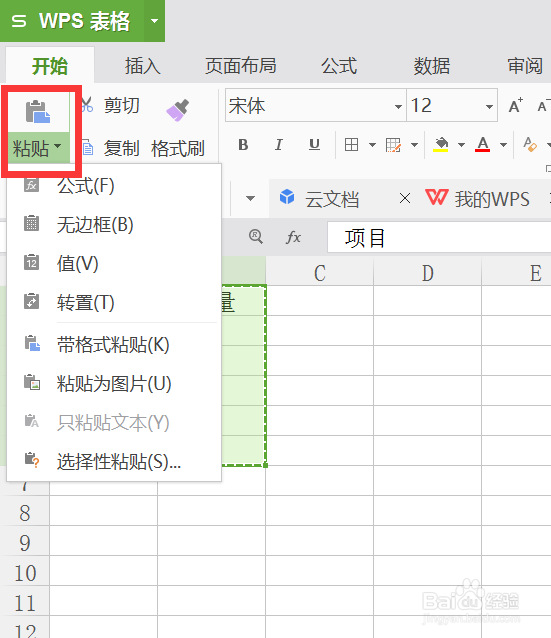Select row 8 header

coord(25,512)
